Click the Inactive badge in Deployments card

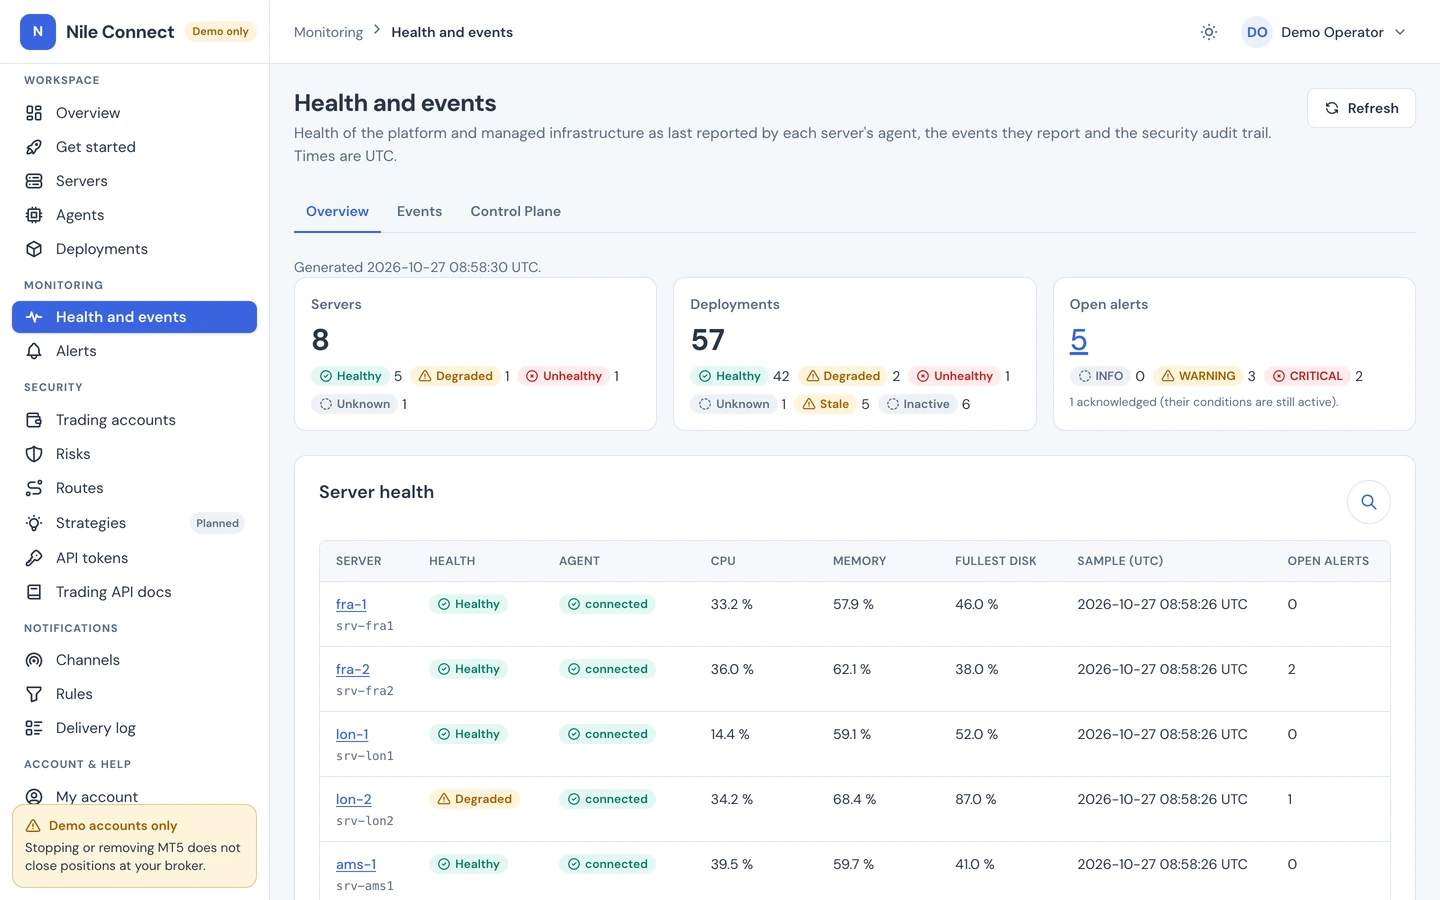point(917,404)
